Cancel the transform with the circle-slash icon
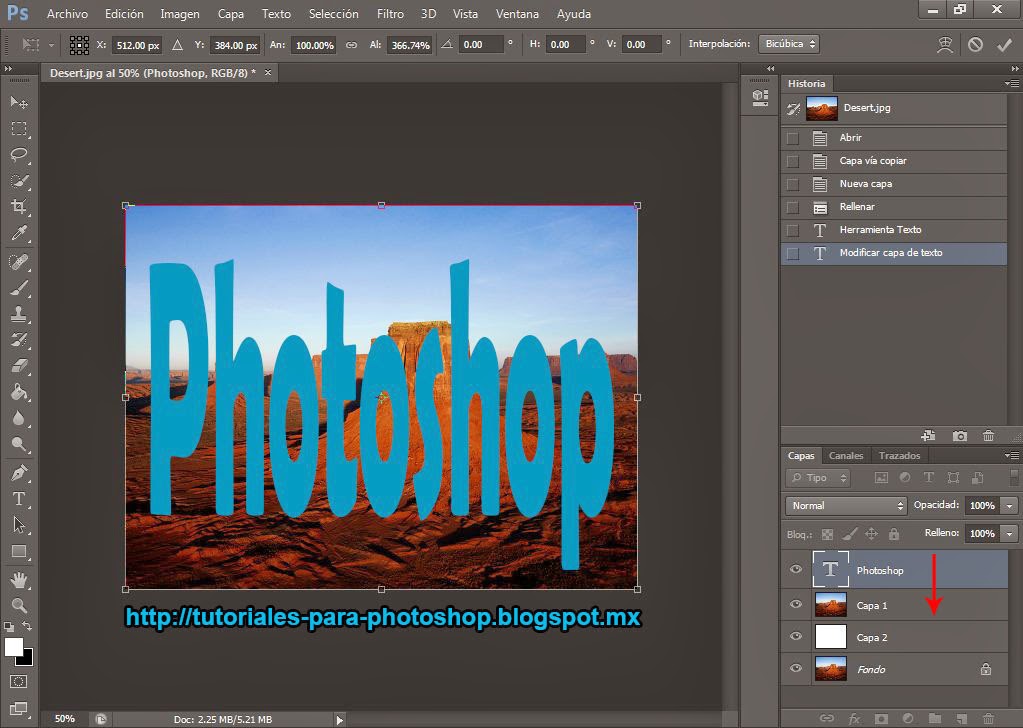Screen dimensions: 1023x728 pyautogui.click(x=975, y=44)
